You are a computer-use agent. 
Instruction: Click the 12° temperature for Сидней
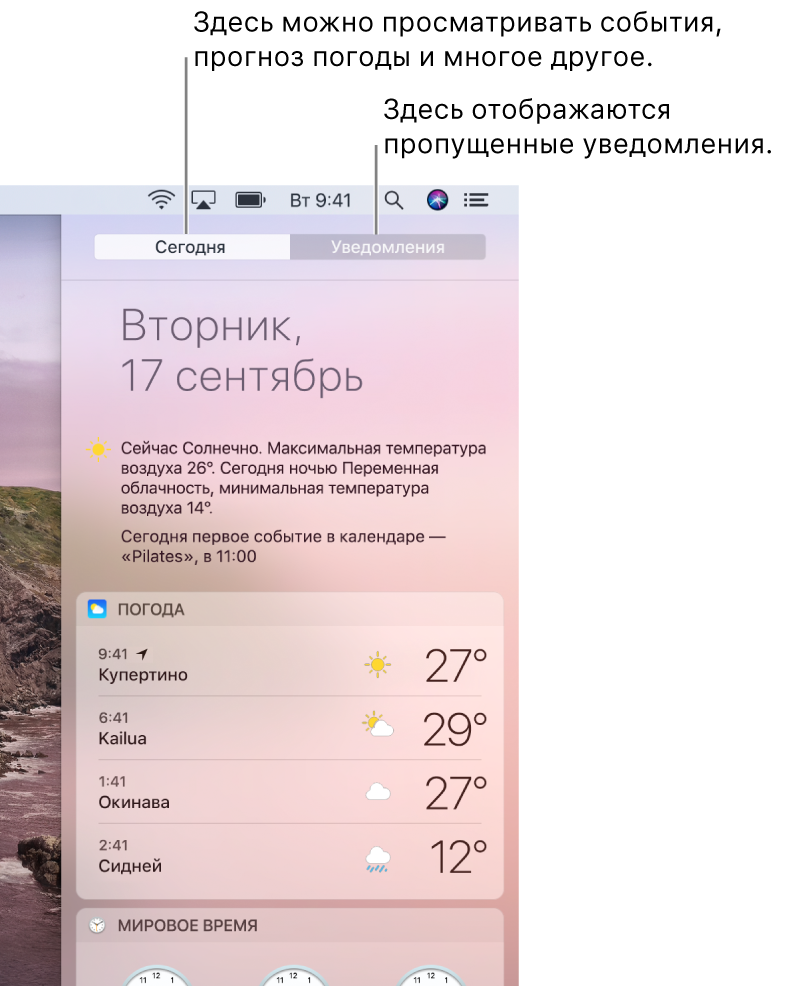click(x=459, y=857)
